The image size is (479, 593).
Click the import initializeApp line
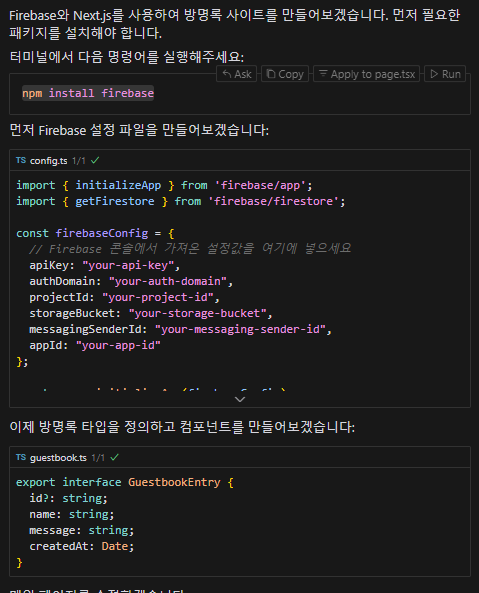point(164,185)
